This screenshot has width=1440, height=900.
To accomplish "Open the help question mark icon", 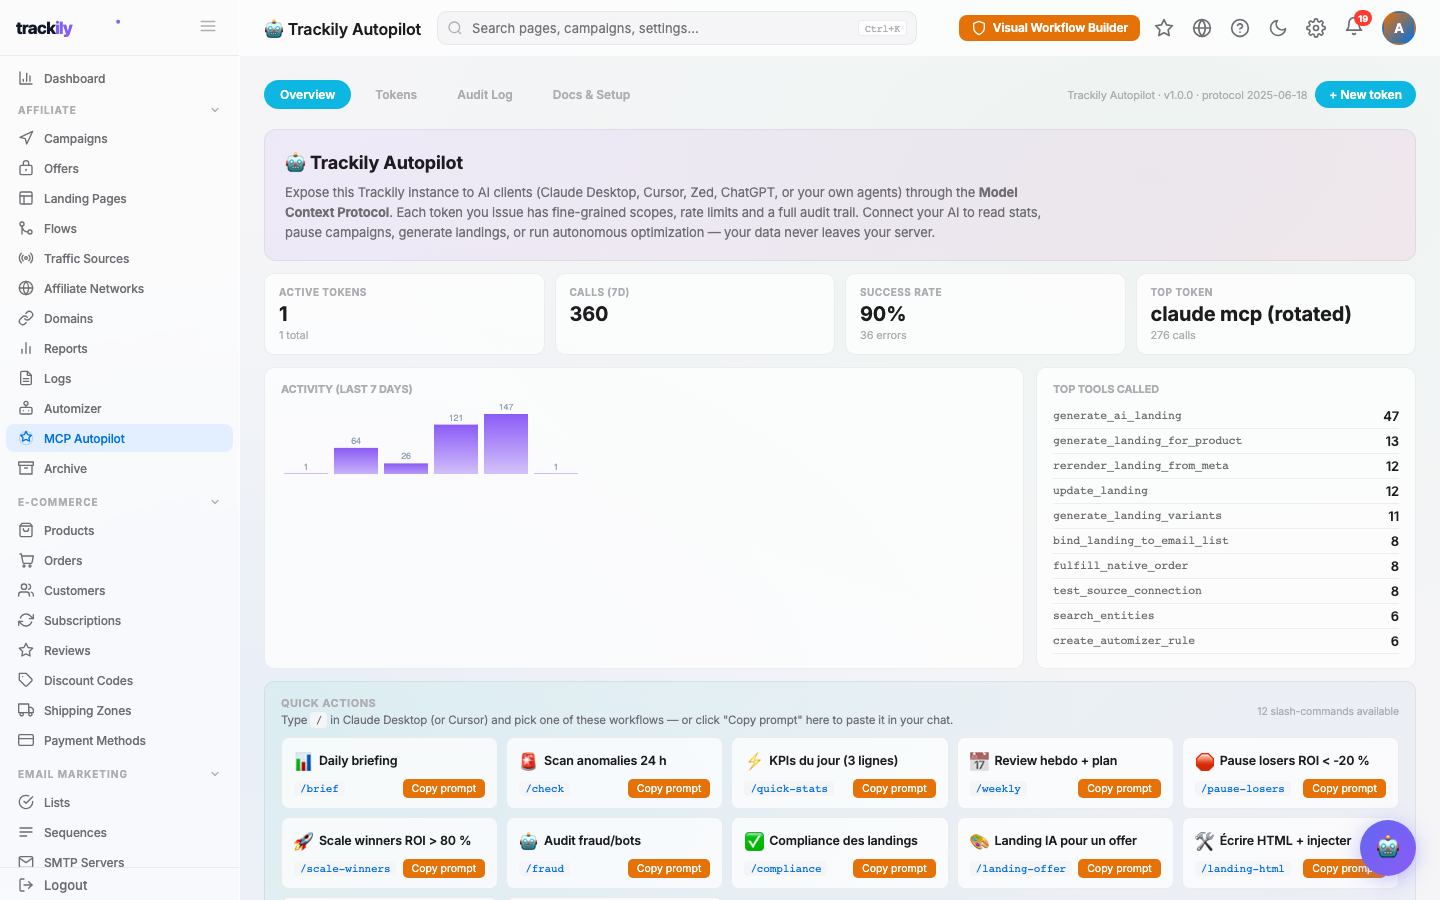I will pyautogui.click(x=1240, y=28).
